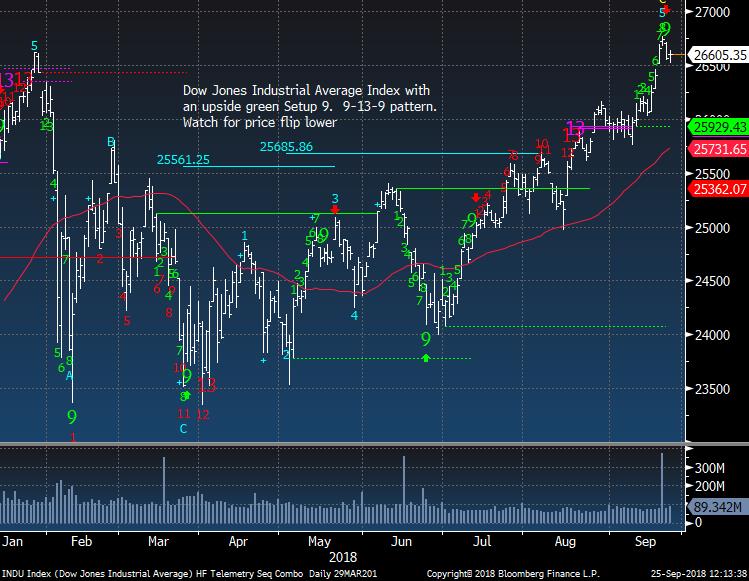Viewport: 749px width, 581px height.
Task: Select the red 25731.65 price tag
Action: [x=717, y=149]
